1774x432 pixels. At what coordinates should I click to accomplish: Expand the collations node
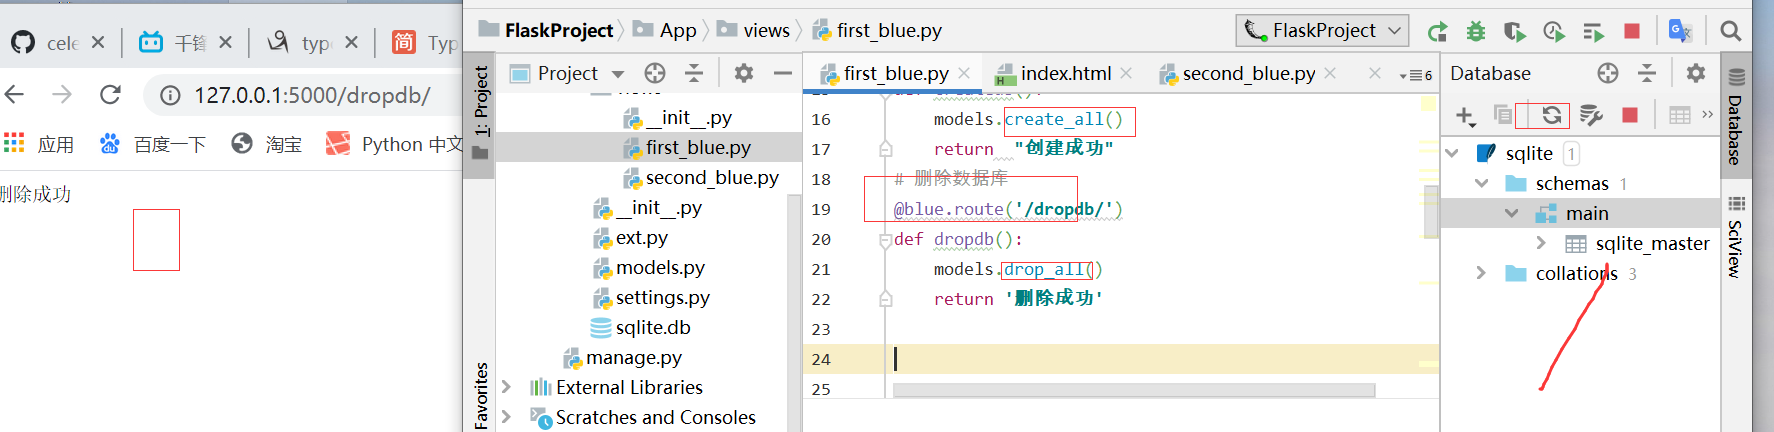point(1481,273)
